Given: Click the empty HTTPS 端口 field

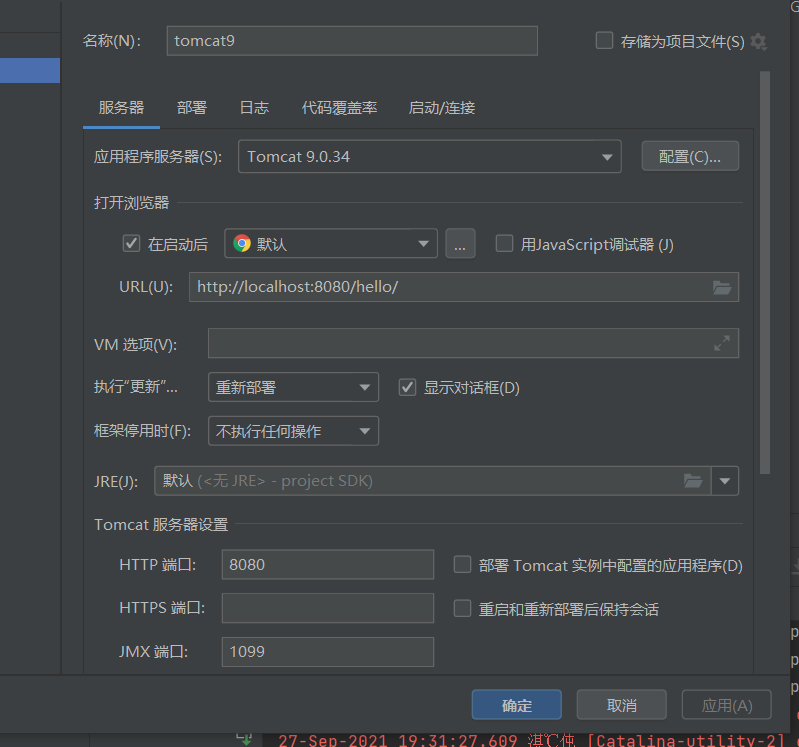Looking at the screenshot, I should click(328, 608).
